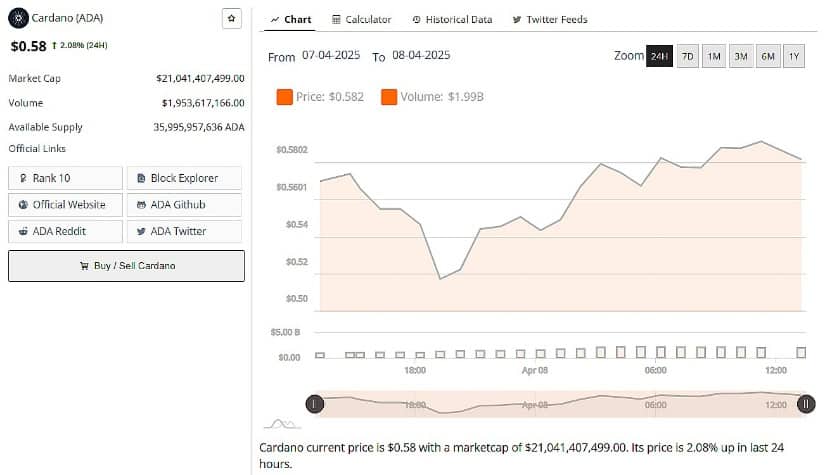Click the To date field 08-04-2025
Image resolution: width=825 pixels, height=475 pixels.
click(421, 55)
